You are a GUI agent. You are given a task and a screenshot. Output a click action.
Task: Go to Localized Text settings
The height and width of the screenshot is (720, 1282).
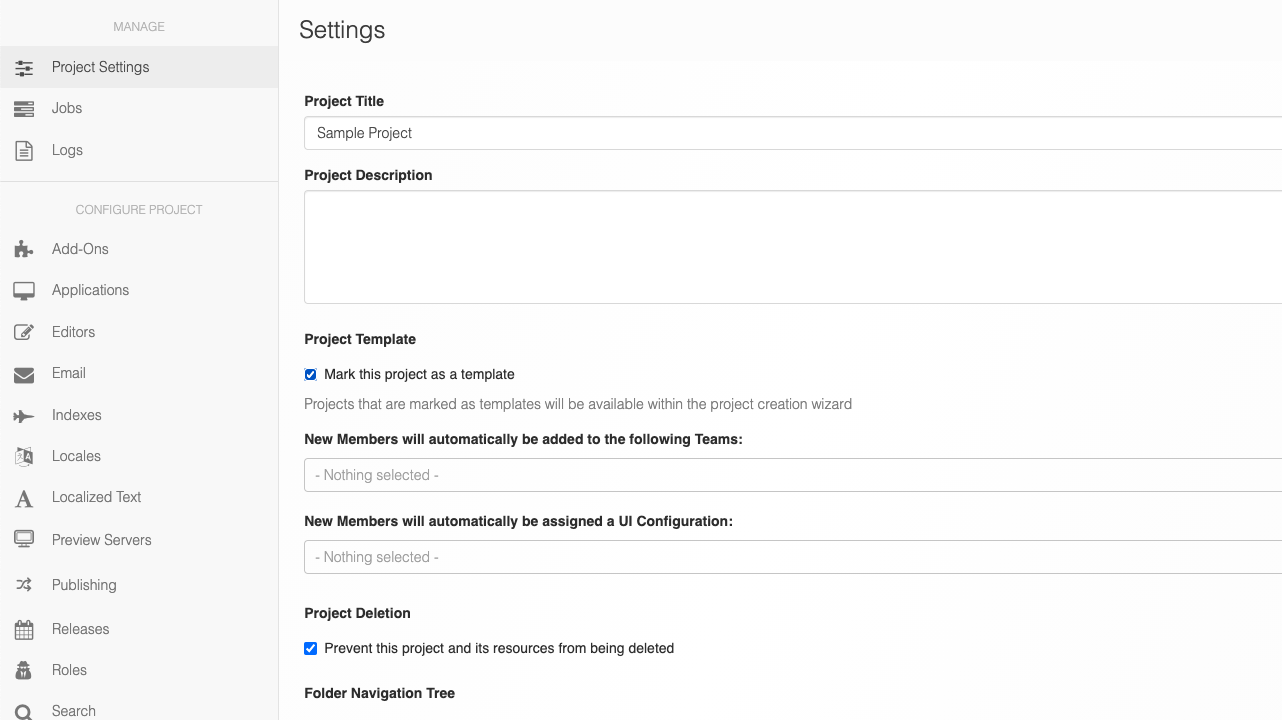point(96,497)
